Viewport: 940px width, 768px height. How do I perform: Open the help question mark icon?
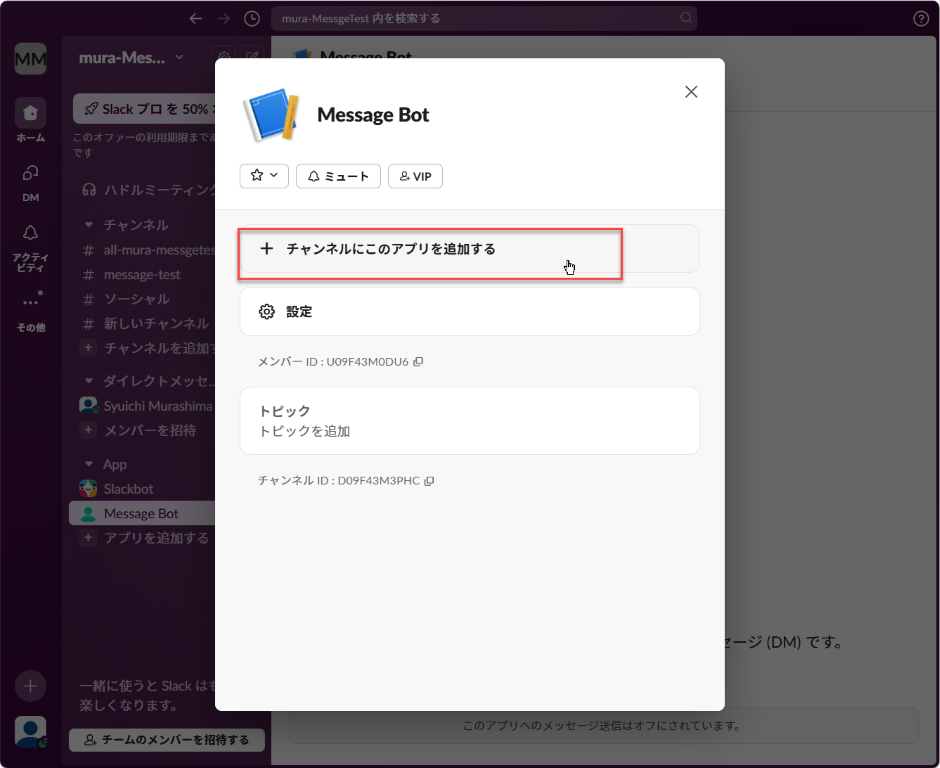point(921,19)
